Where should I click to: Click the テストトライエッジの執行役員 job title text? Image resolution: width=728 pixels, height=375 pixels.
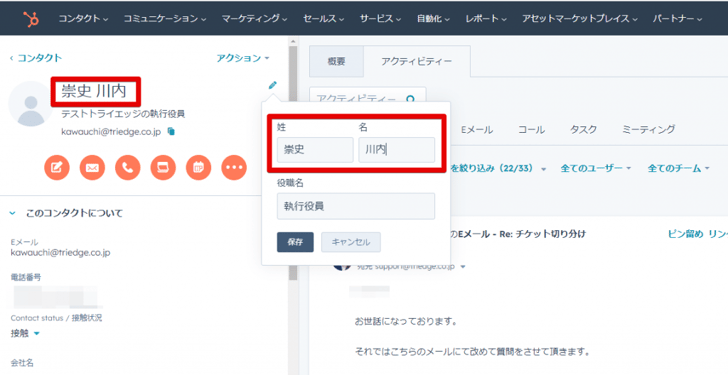[x=123, y=114]
